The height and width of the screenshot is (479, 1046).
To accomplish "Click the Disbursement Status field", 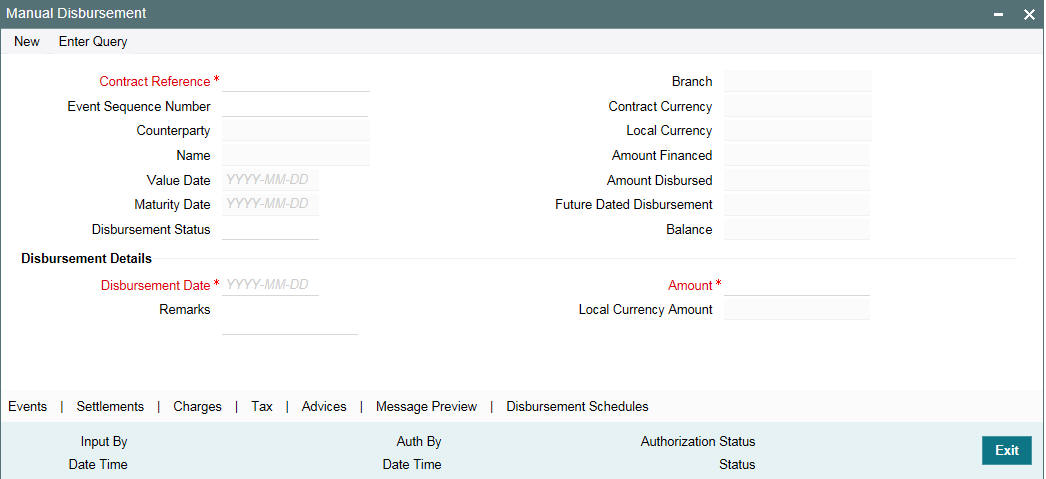I will click(x=270, y=229).
